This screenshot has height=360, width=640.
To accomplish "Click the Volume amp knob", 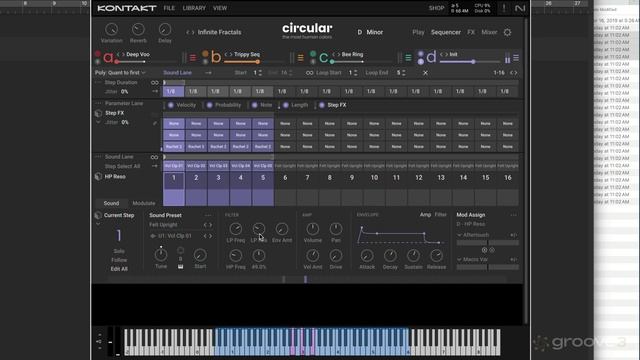I will pyautogui.click(x=313, y=229).
